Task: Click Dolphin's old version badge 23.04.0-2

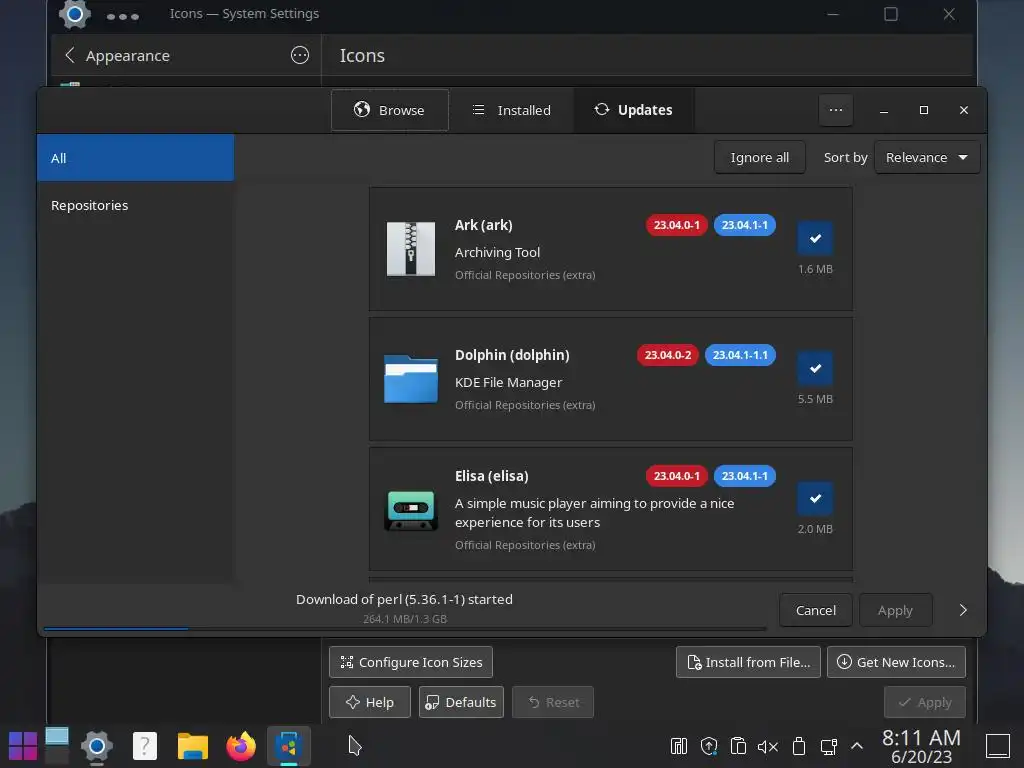Action: [667, 355]
